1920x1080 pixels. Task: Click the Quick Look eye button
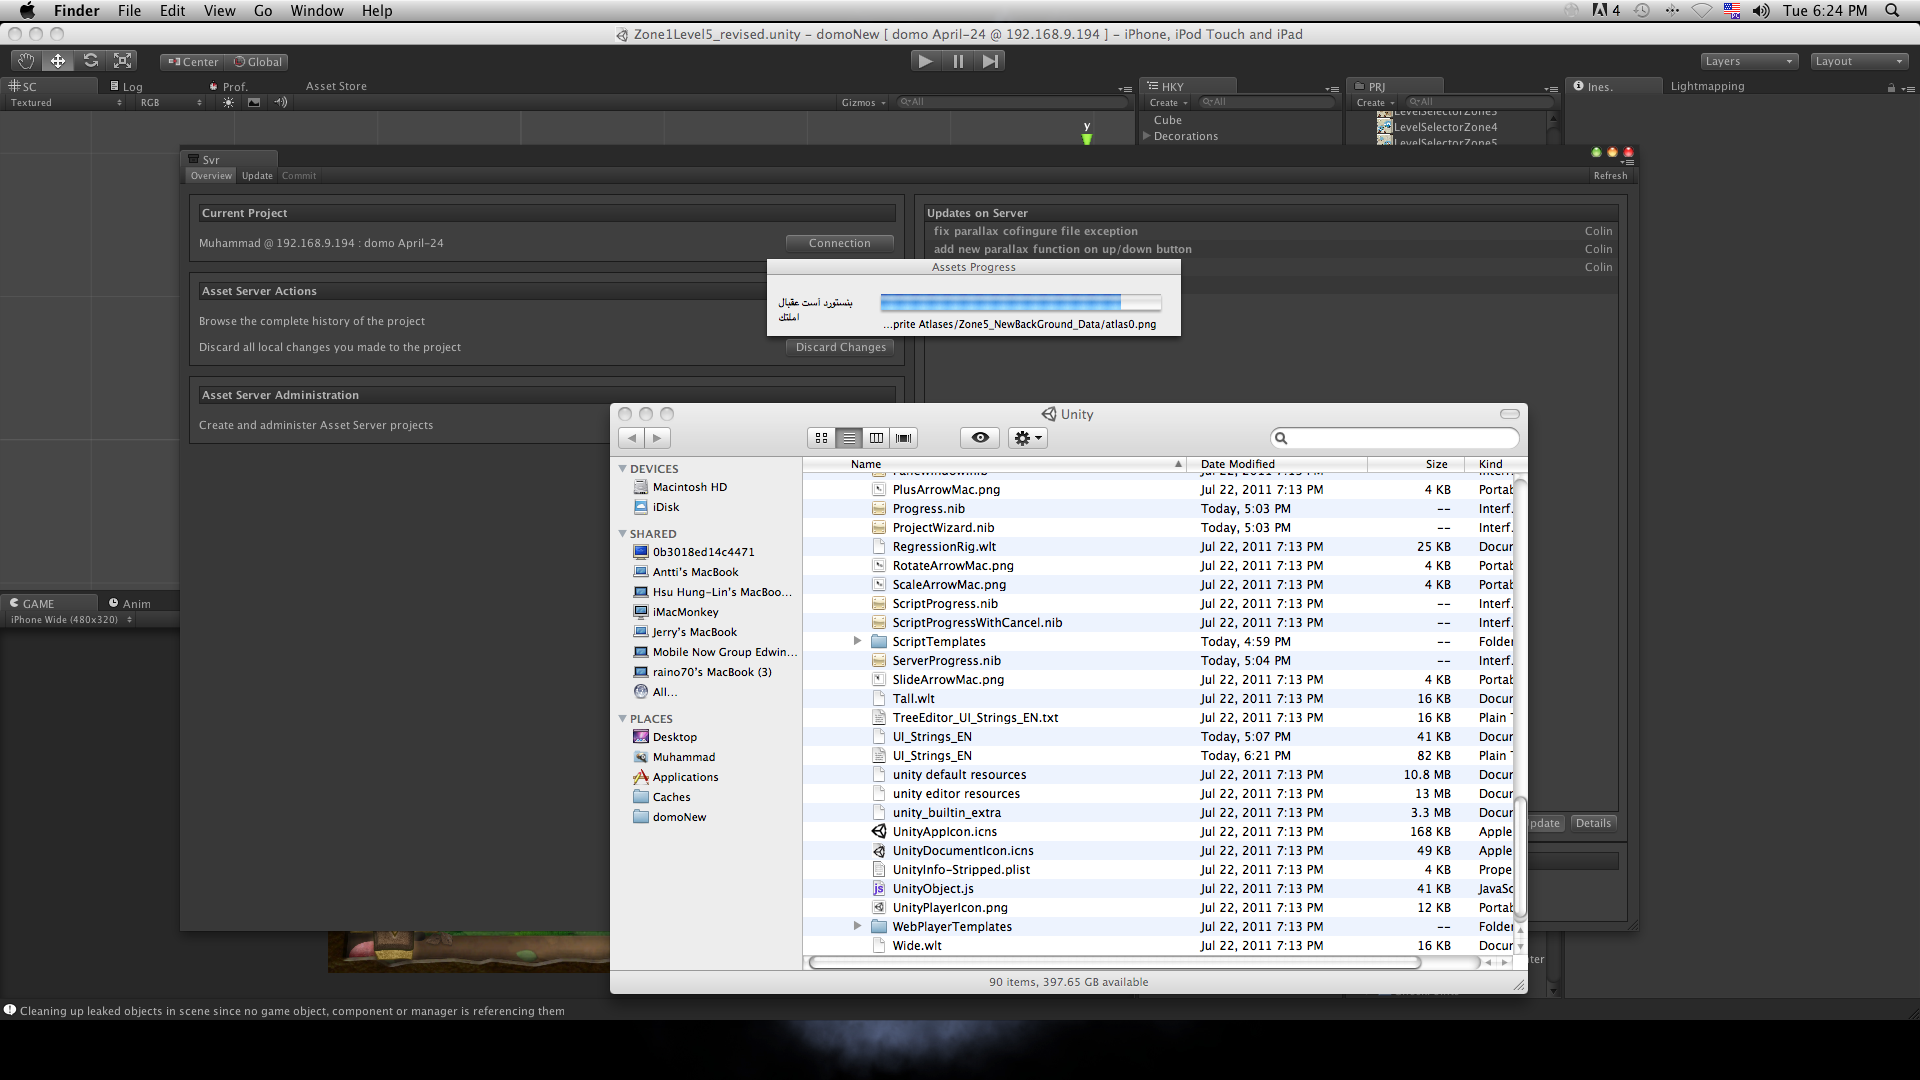(x=980, y=438)
